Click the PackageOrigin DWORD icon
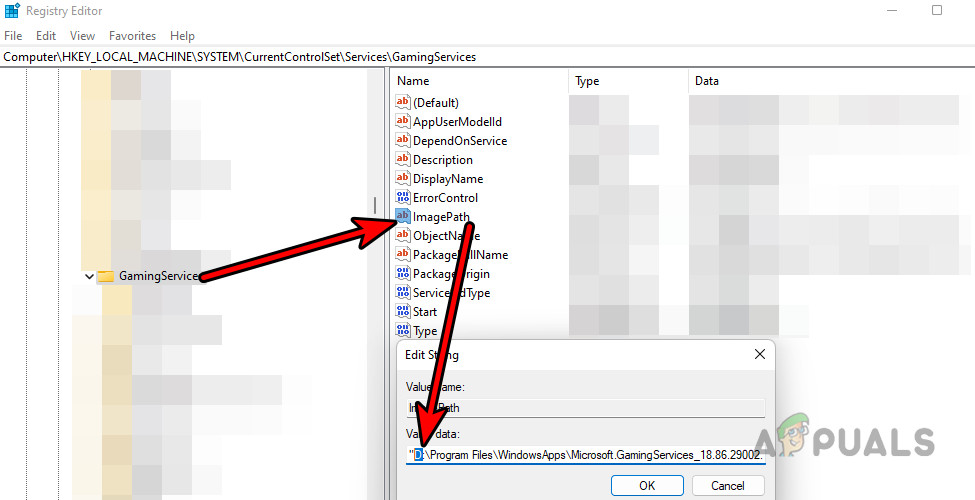975x500 pixels. click(403, 274)
